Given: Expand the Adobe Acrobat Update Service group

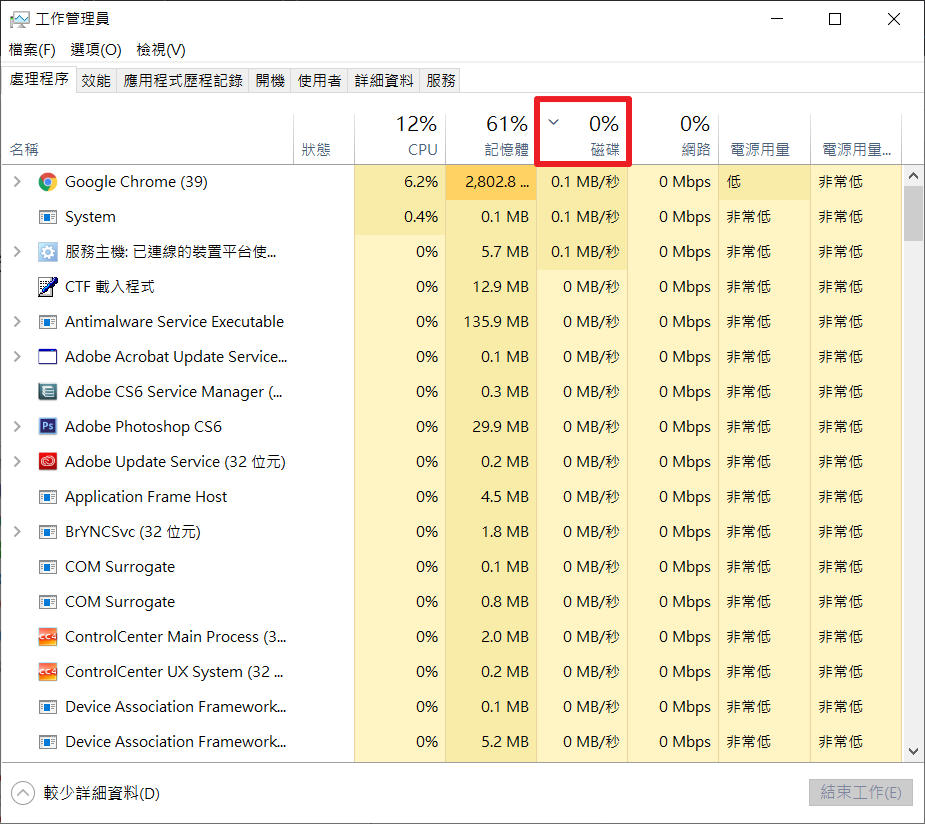Looking at the screenshot, I should (x=17, y=357).
